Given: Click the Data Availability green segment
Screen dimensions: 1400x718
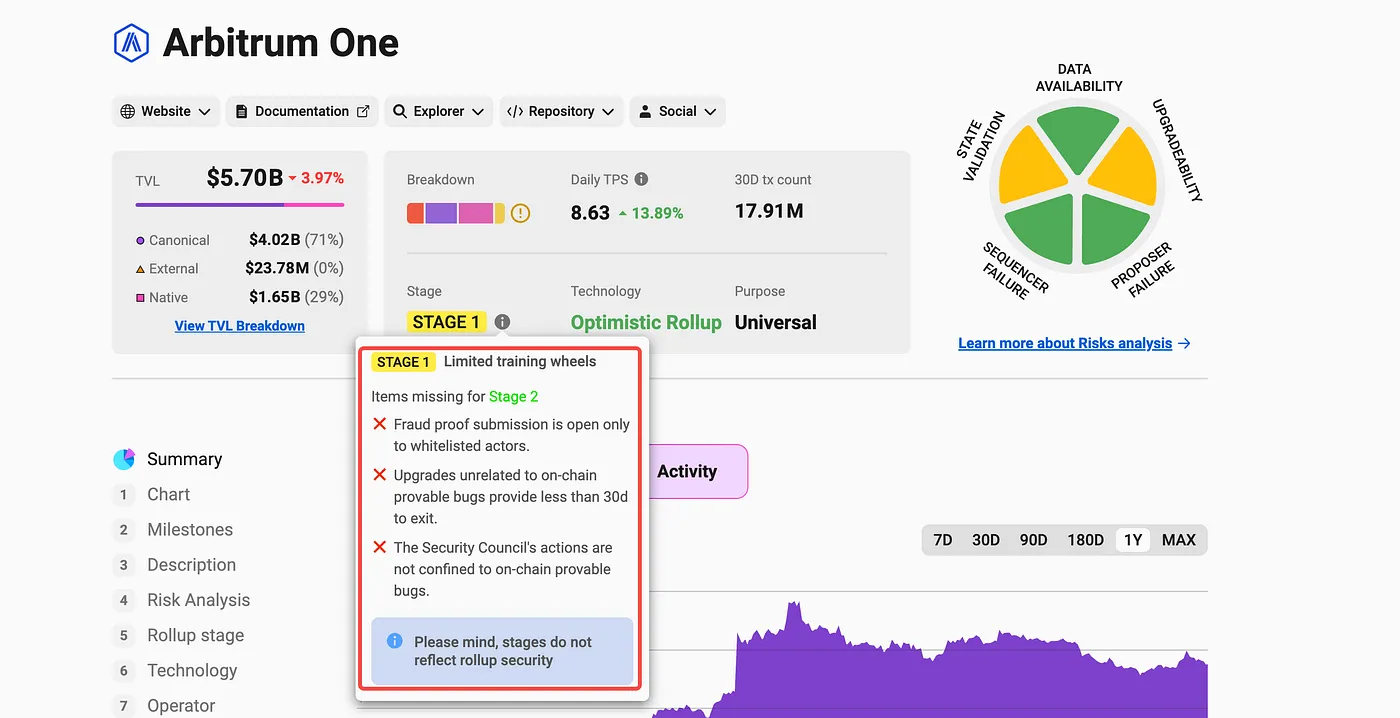Looking at the screenshot, I should coord(1077,138).
